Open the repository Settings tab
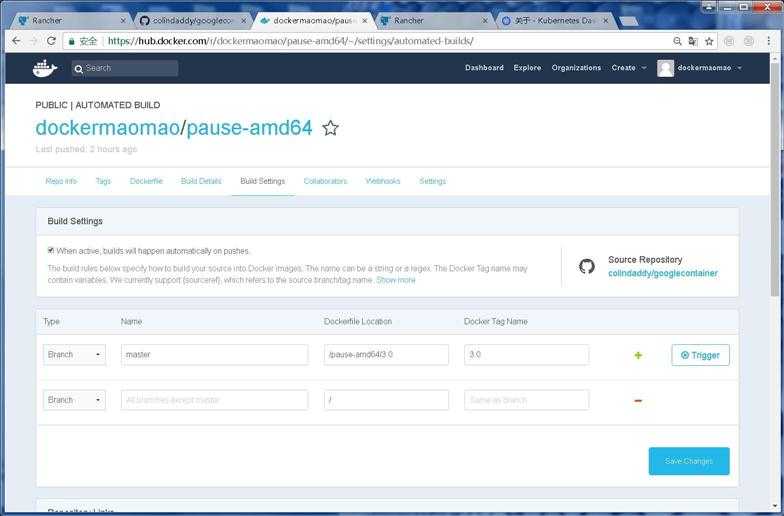Screen dimensions: 784x516 [432, 181]
